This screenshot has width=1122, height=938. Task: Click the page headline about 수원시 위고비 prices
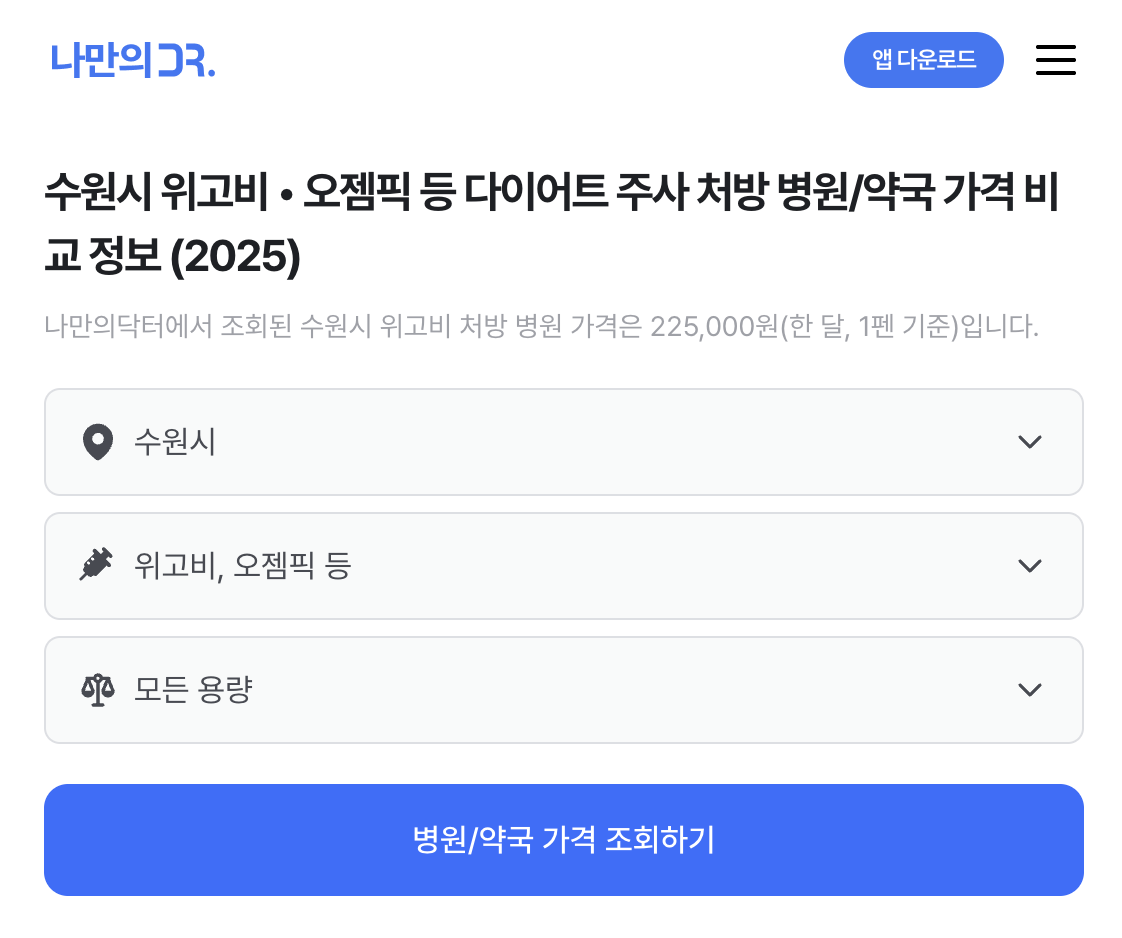(x=551, y=220)
